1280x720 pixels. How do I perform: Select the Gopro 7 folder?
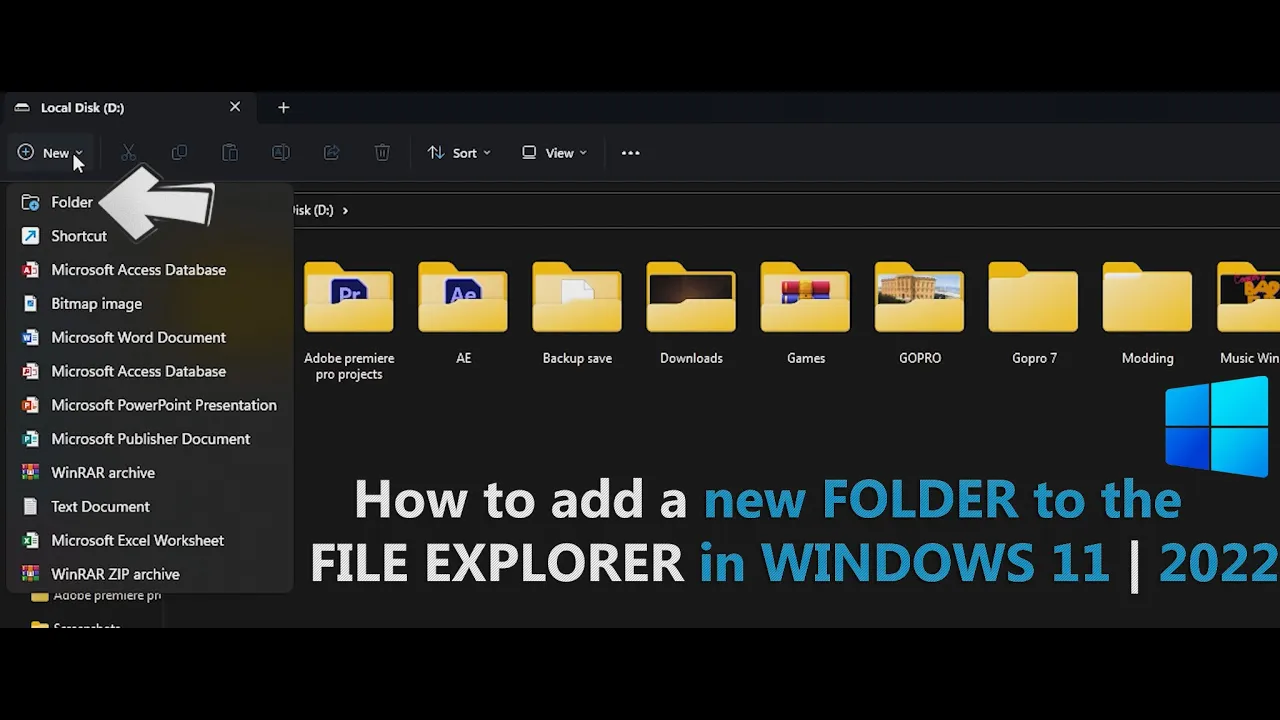1033,314
